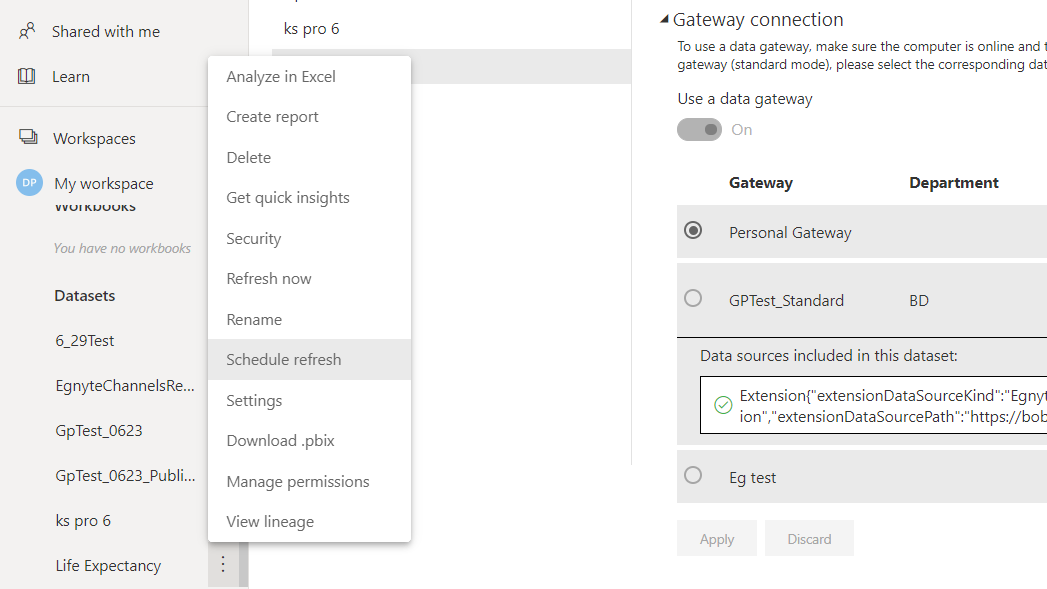This screenshot has width=1047, height=589.
Task: Toggle the Use a data gateway switch
Action: click(x=699, y=130)
